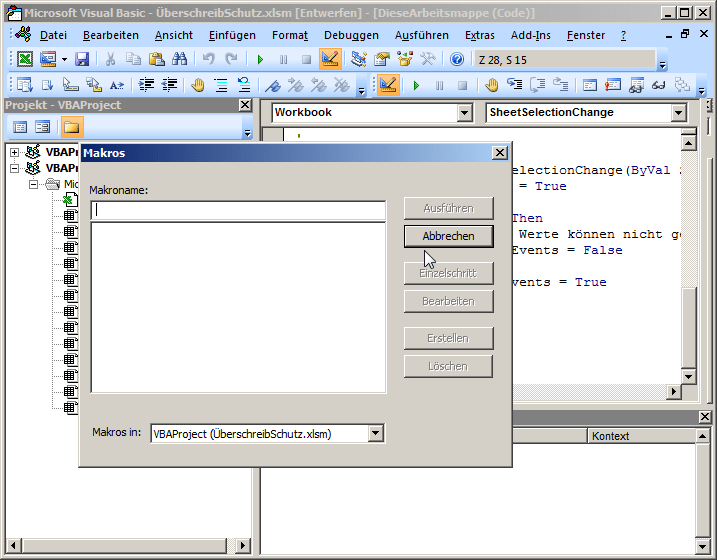The image size is (717, 560).
Task: Click the List Constants icon
Action: (48, 85)
